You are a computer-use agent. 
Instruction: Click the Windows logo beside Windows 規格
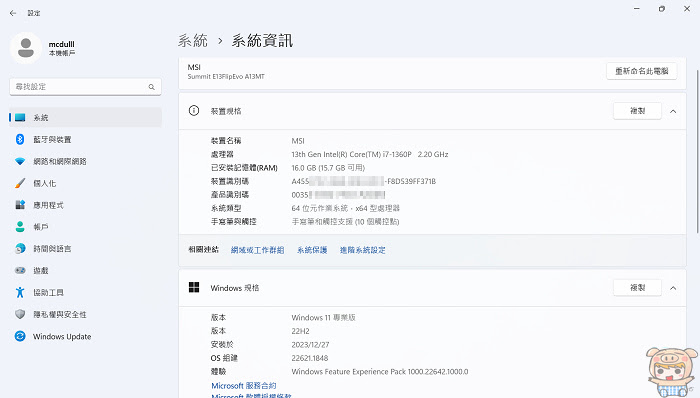point(194,287)
